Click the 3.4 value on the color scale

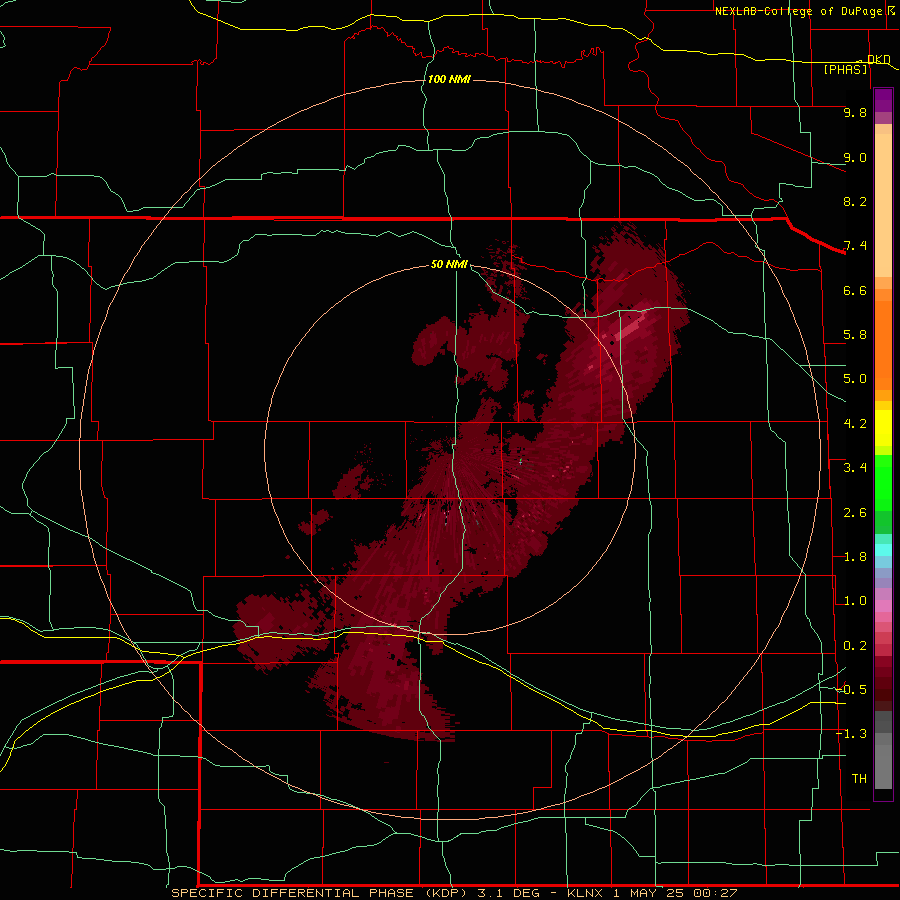pos(855,468)
